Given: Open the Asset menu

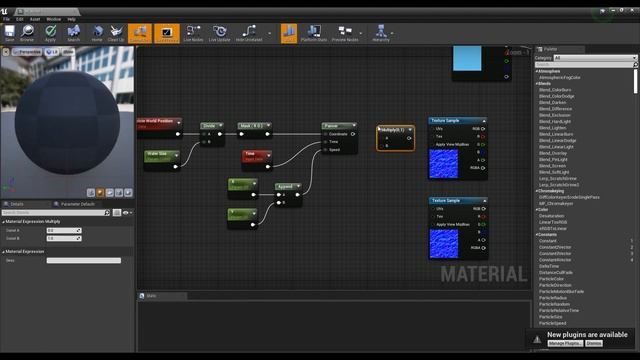Looking at the screenshot, I should [35, 19].
